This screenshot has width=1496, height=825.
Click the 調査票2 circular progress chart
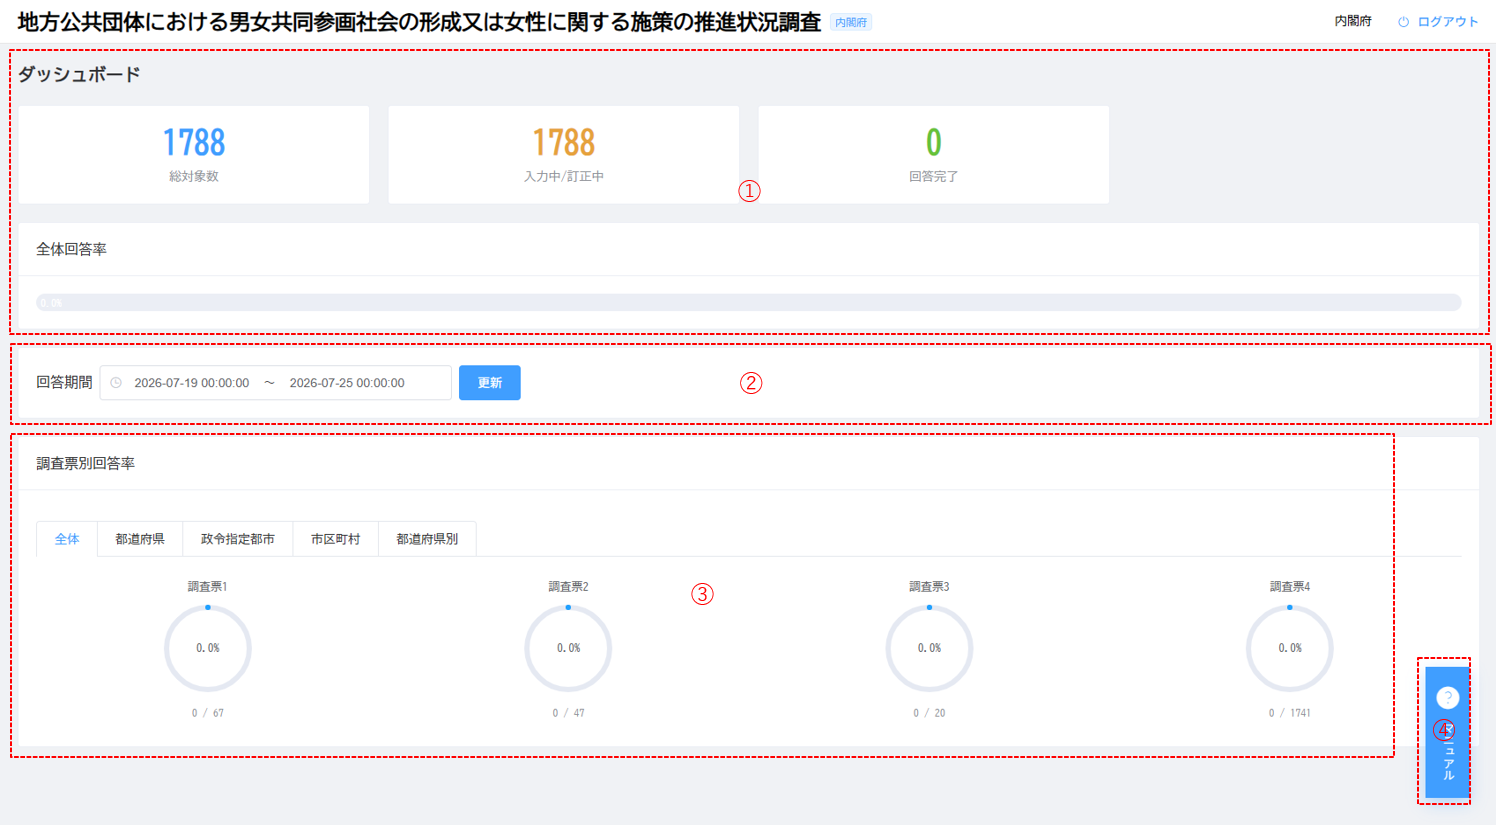point(568,648)
